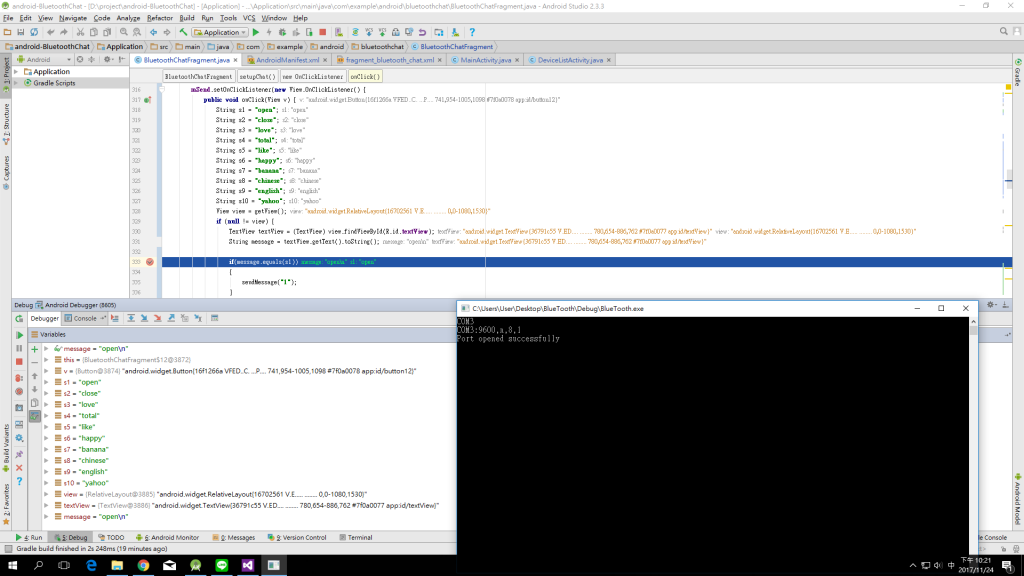Expand the s1 = "open" variable
The image size is (1024, 576).
pos(46,382)
